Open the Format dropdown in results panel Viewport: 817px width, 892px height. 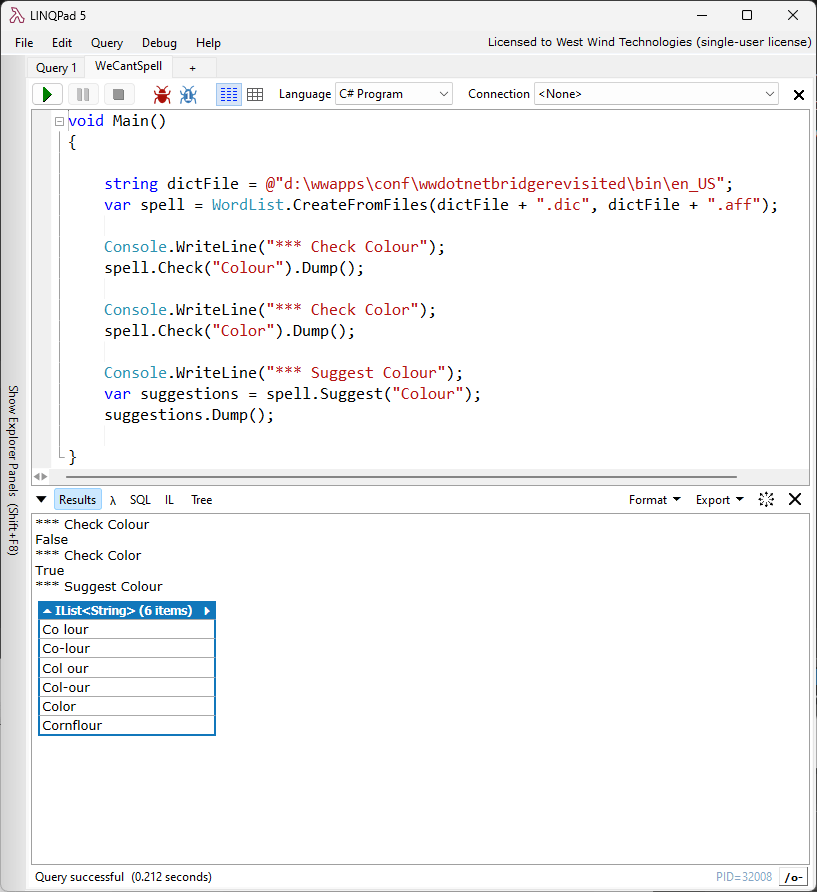654,500
